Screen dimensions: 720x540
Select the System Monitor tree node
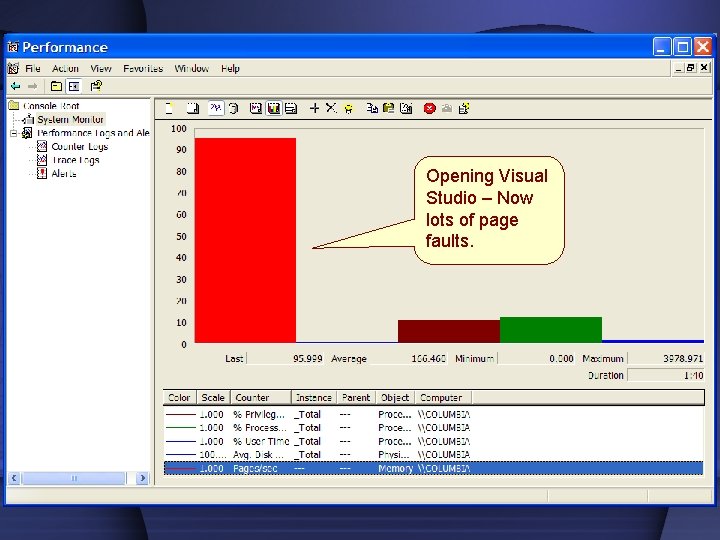tap(70, 119)
